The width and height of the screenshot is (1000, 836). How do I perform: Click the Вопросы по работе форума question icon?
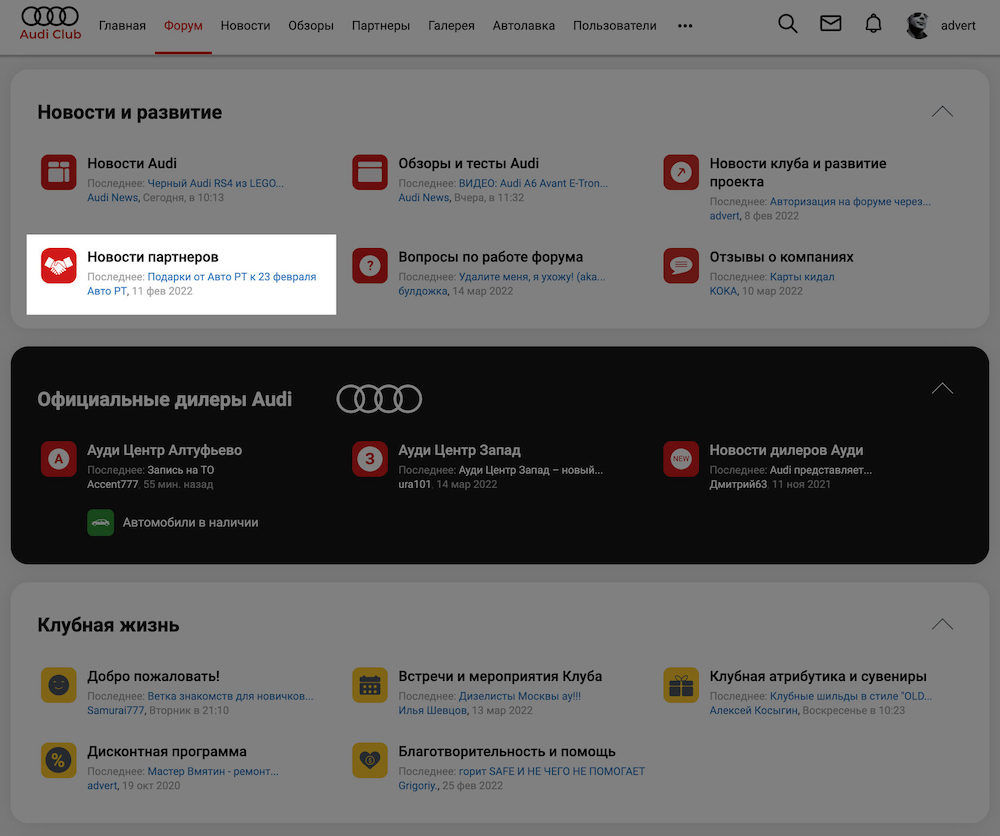370,265
